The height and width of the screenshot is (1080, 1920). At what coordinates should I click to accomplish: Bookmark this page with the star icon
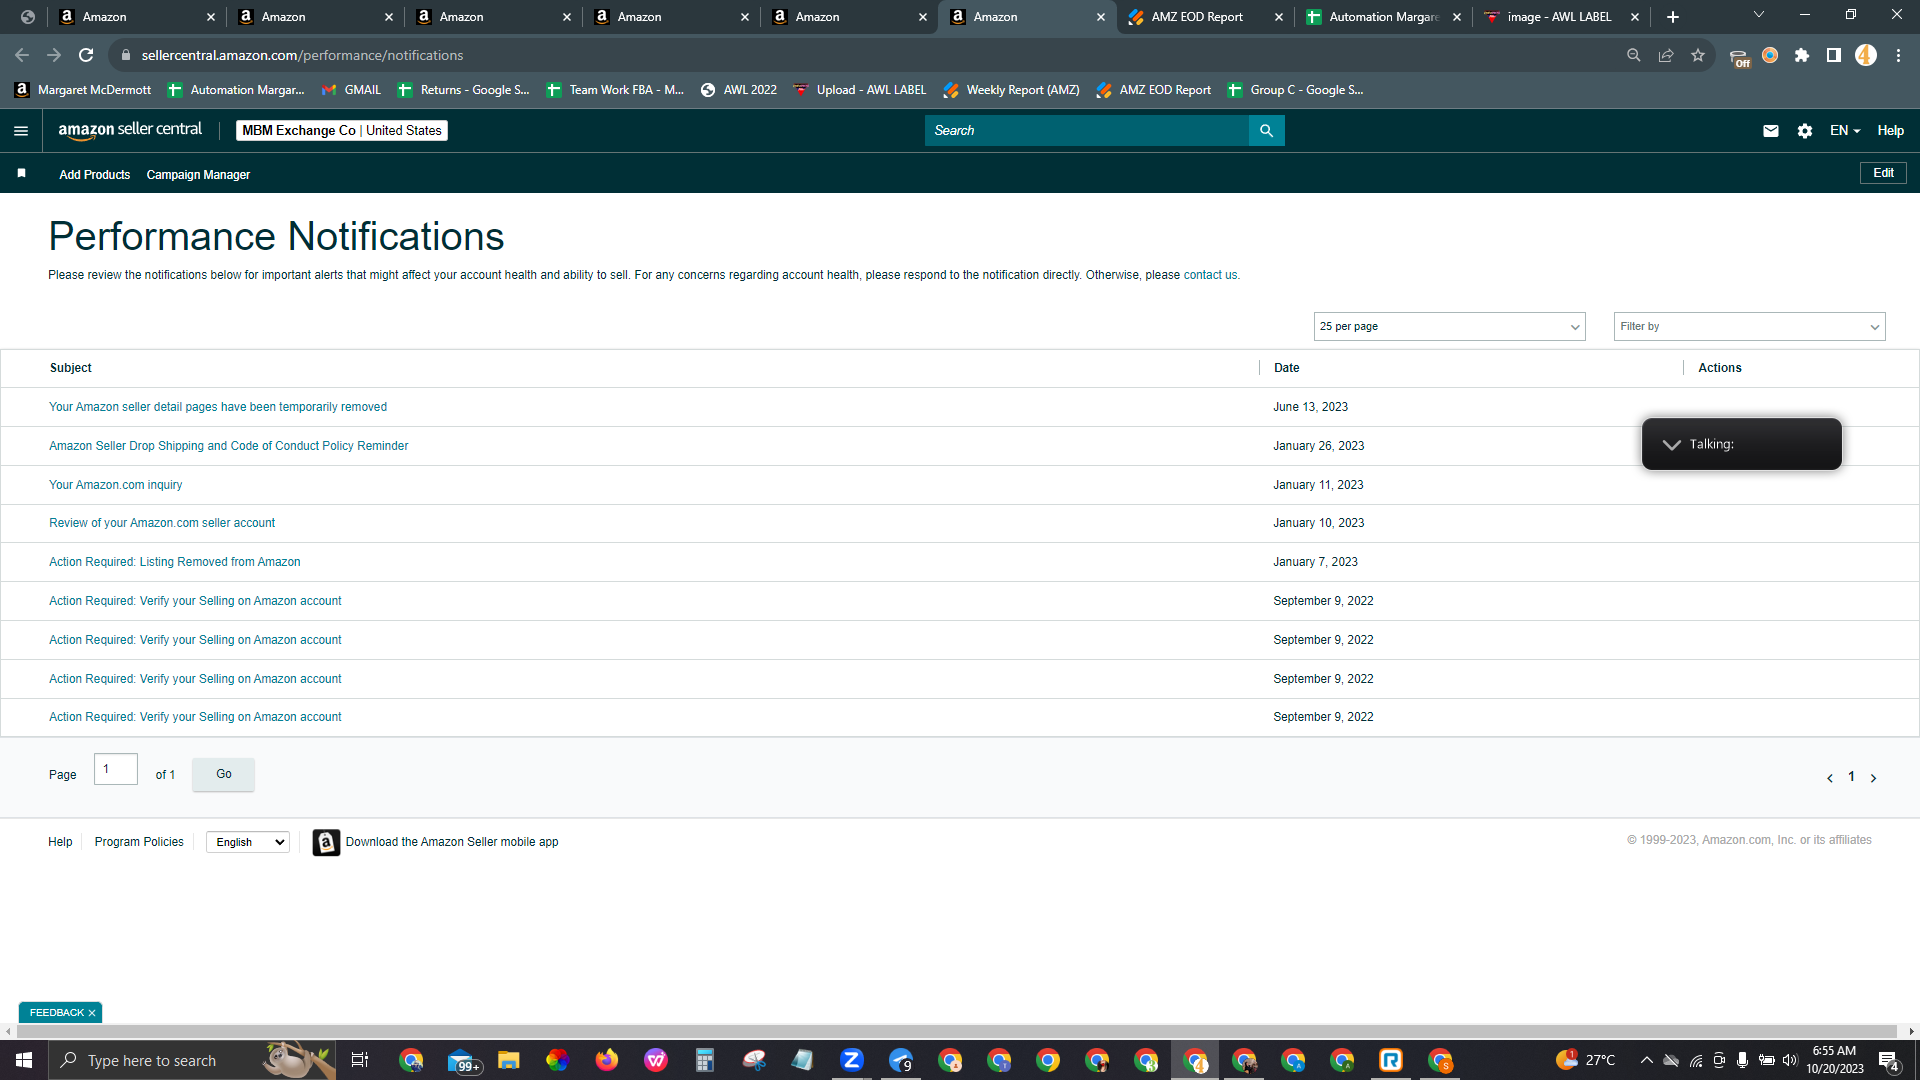[1698, 55]
